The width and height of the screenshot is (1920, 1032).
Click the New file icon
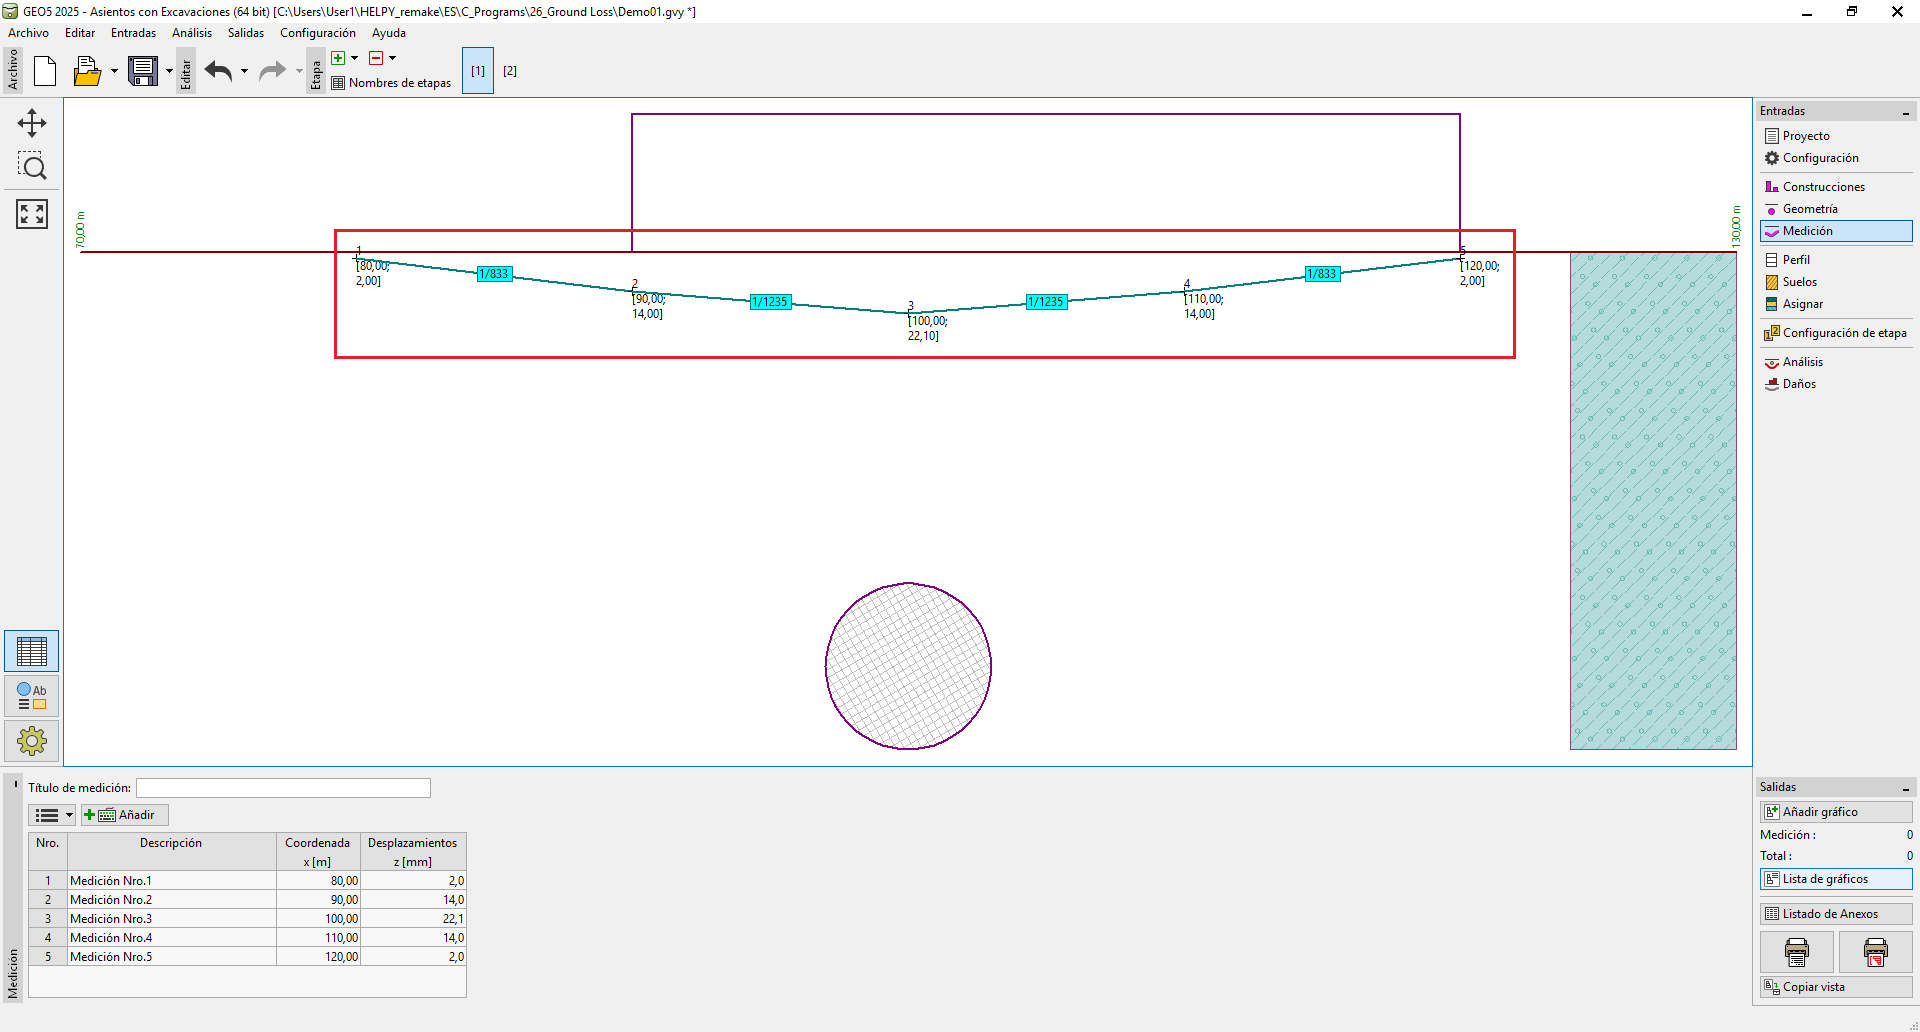pyautogui.click(x=45, y=71)
